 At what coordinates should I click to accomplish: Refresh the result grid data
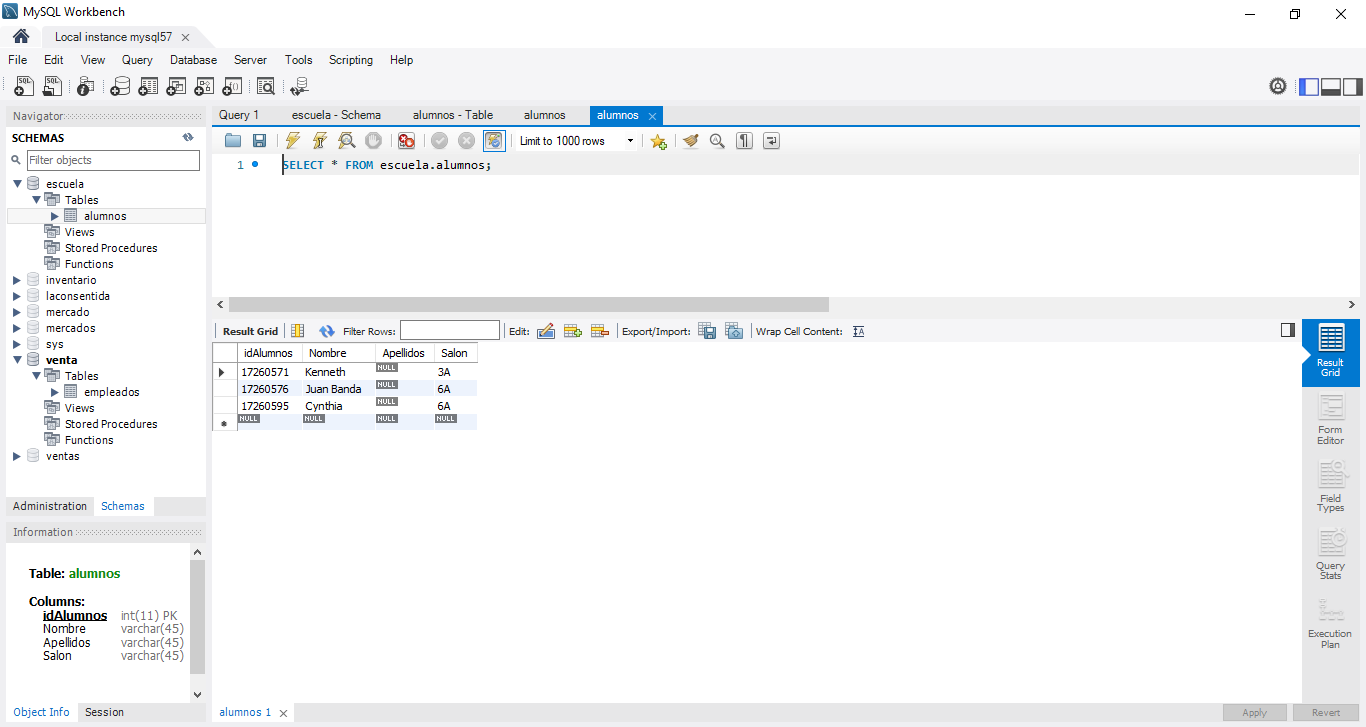[327, 331]
